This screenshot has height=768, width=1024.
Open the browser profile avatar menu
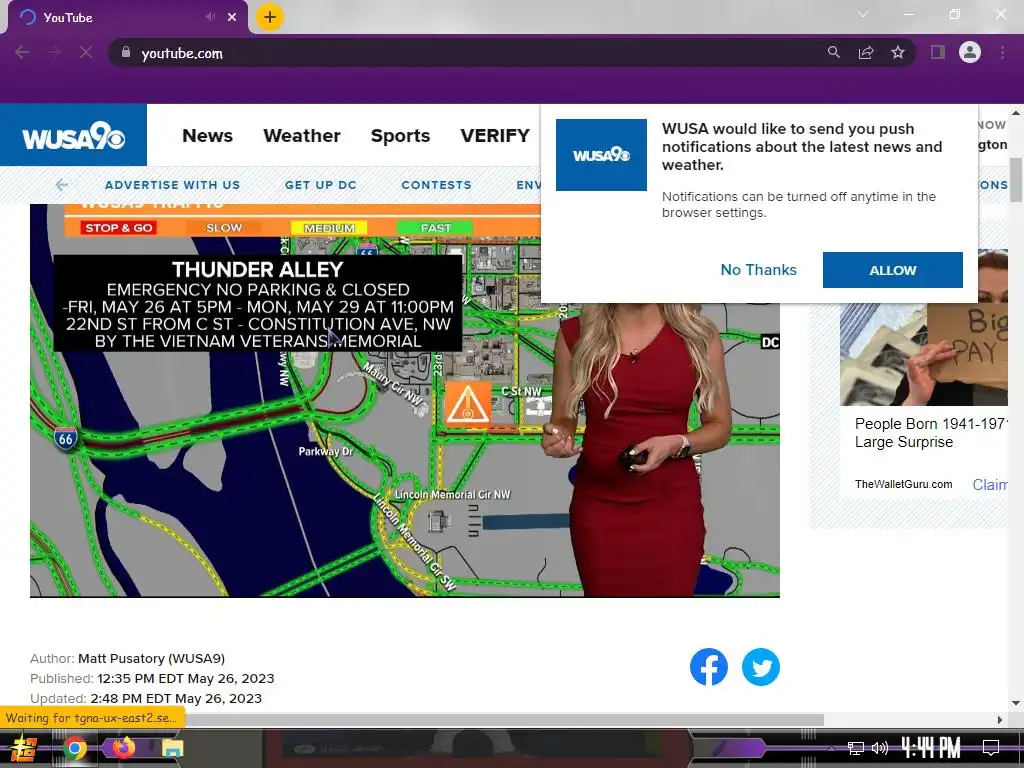[970, 52]
